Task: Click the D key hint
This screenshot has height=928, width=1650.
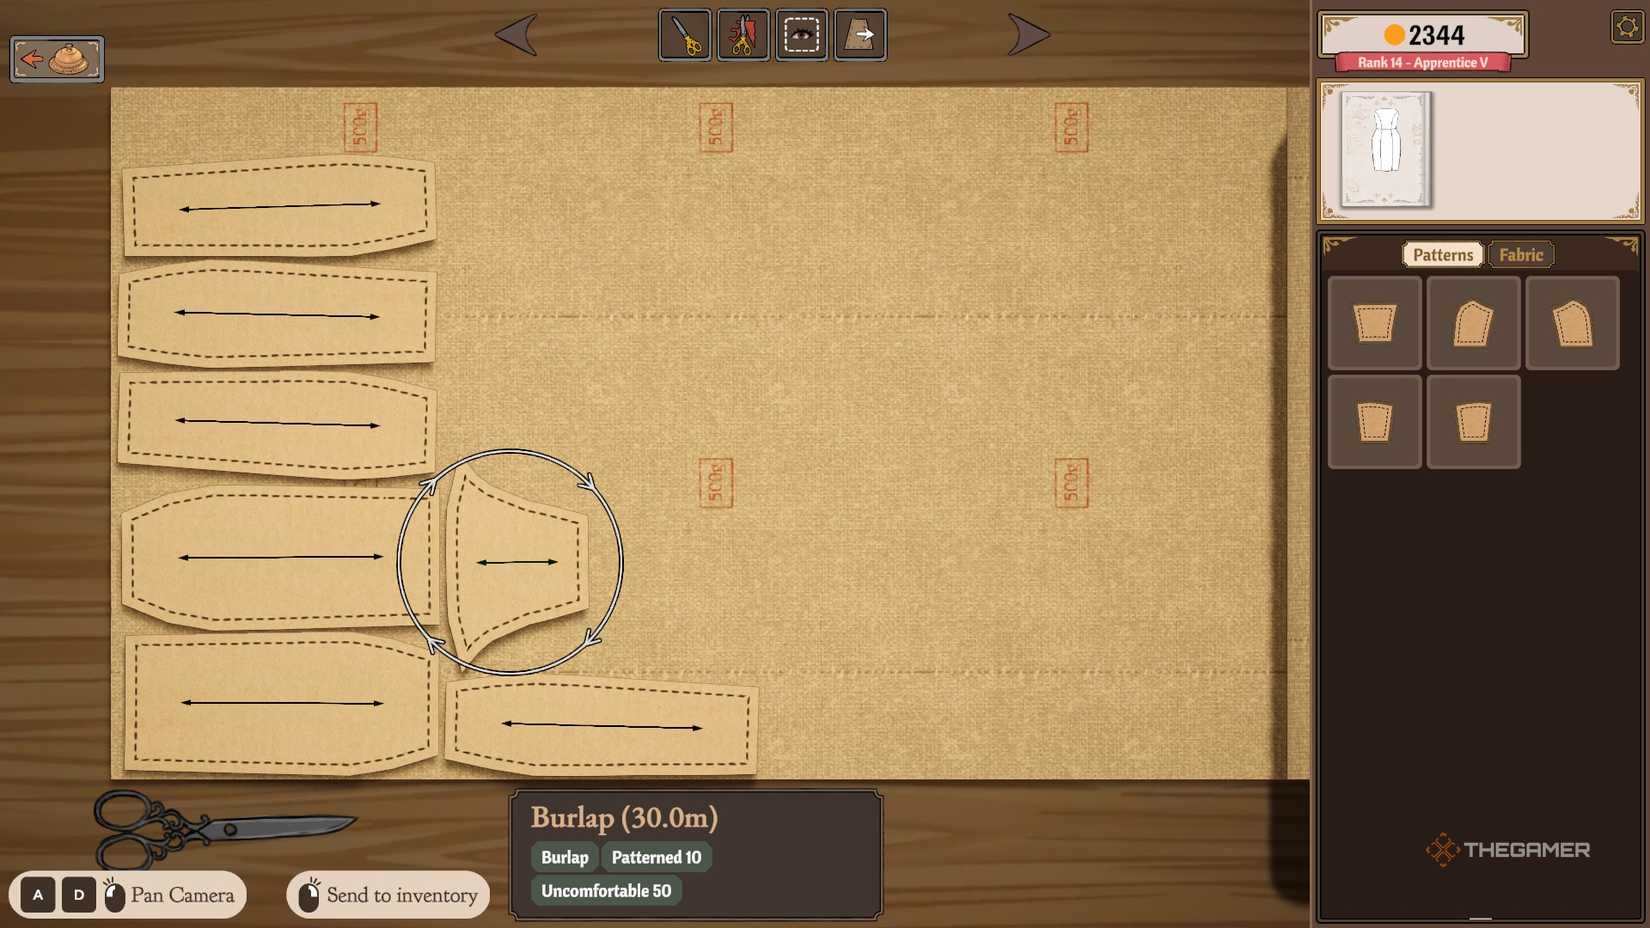Action: [79, 895]
